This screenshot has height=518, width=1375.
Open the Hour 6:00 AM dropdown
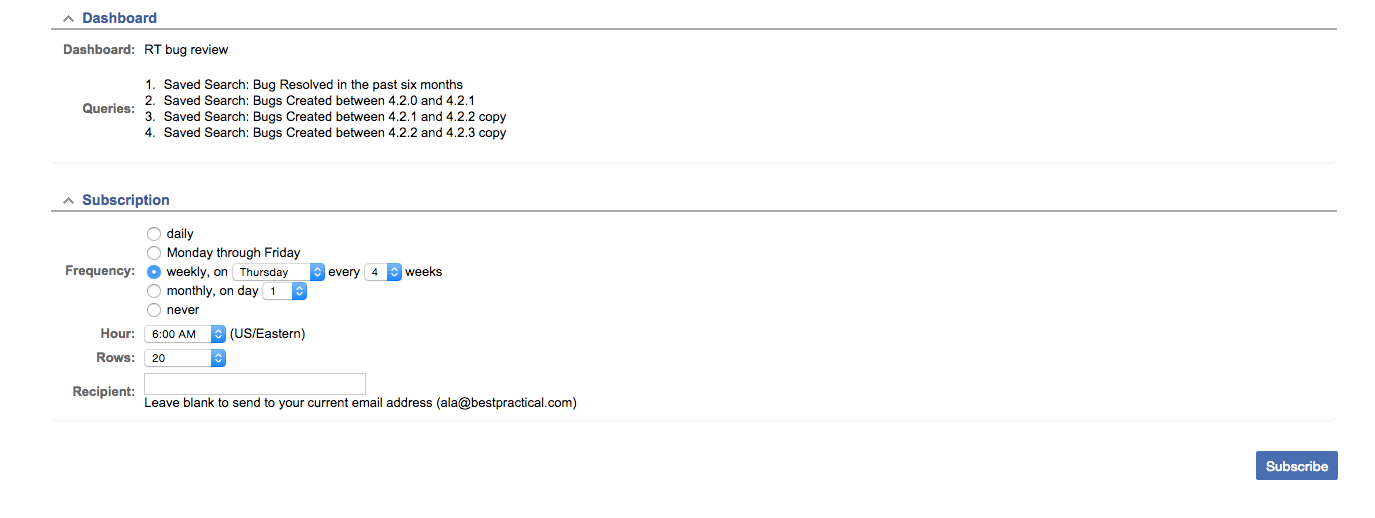click(x=185, y=334)
